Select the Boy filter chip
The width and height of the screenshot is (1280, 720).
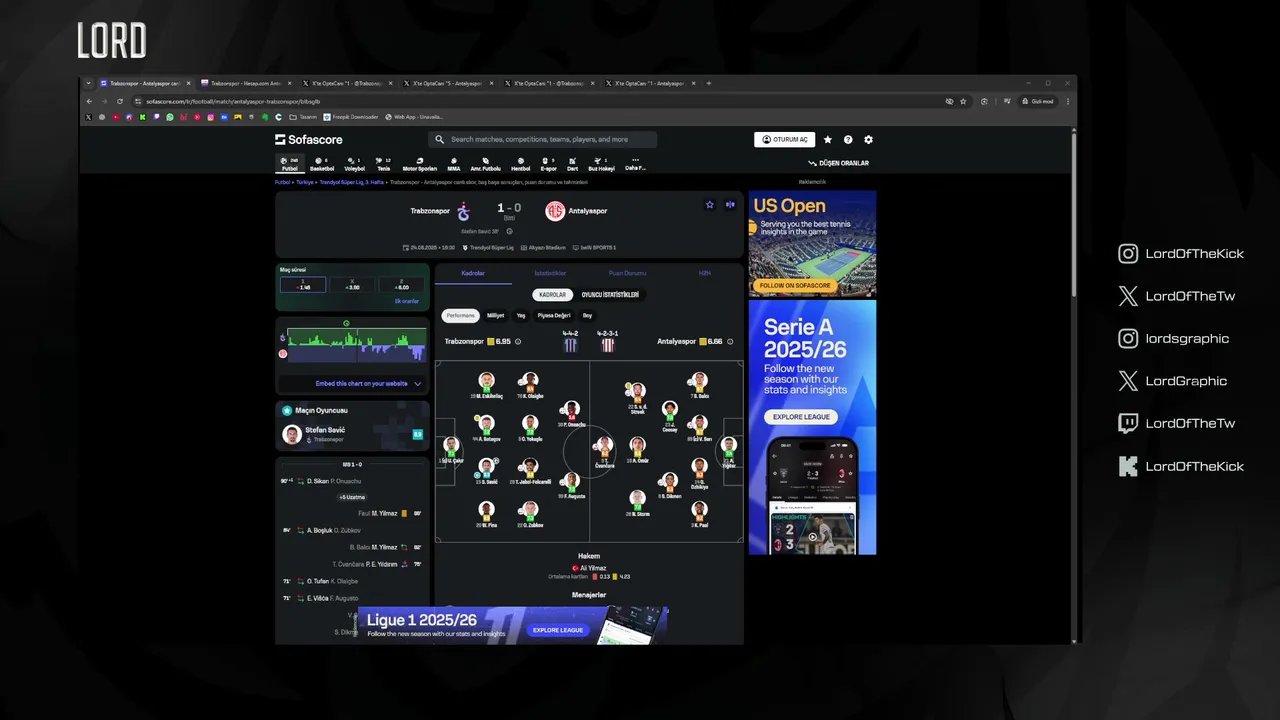588,315
